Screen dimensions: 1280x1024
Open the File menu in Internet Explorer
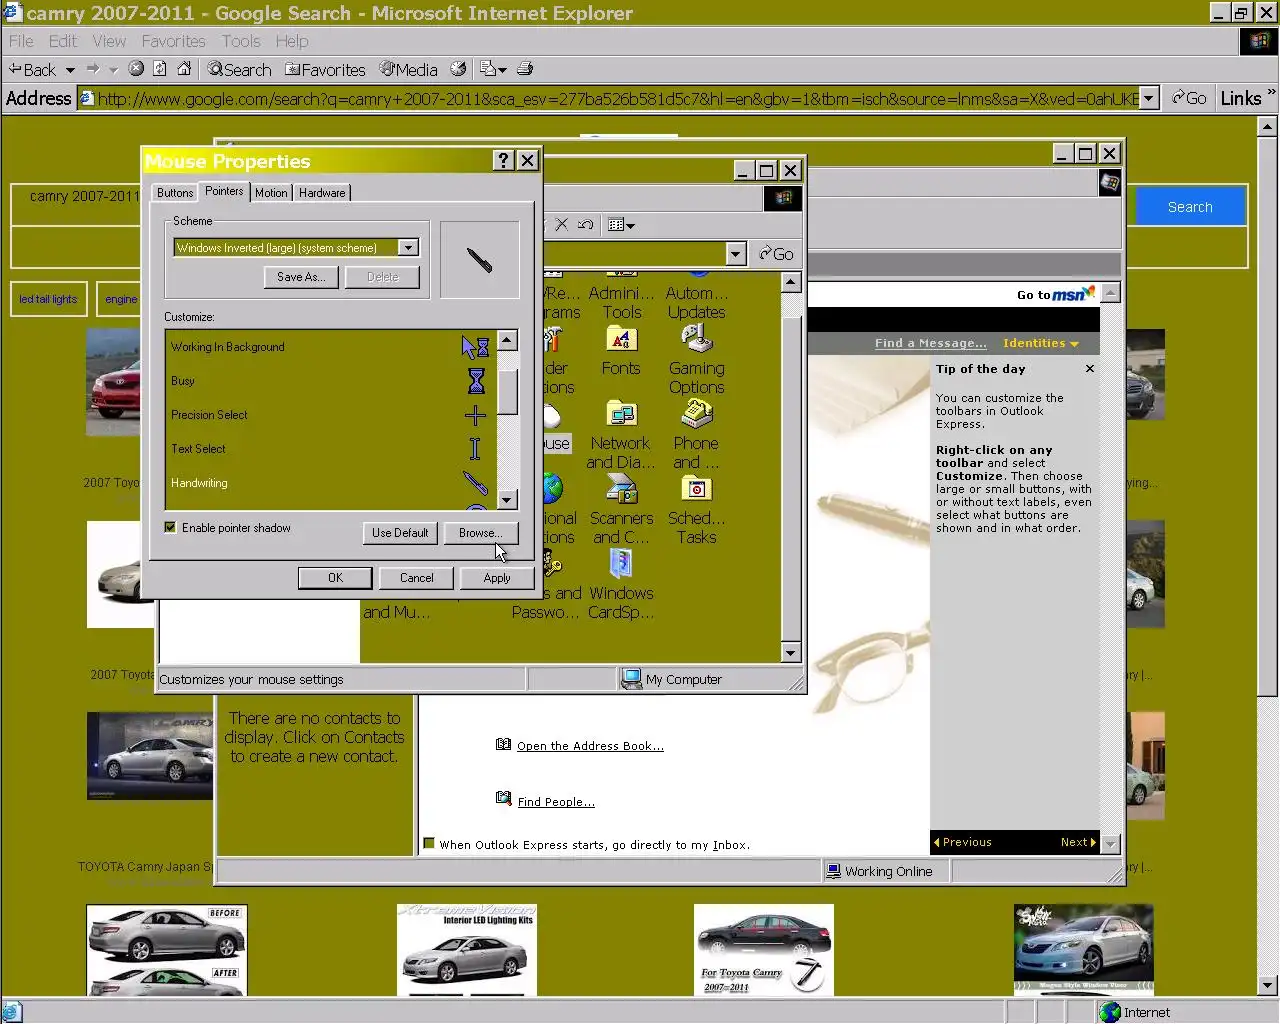21,41
